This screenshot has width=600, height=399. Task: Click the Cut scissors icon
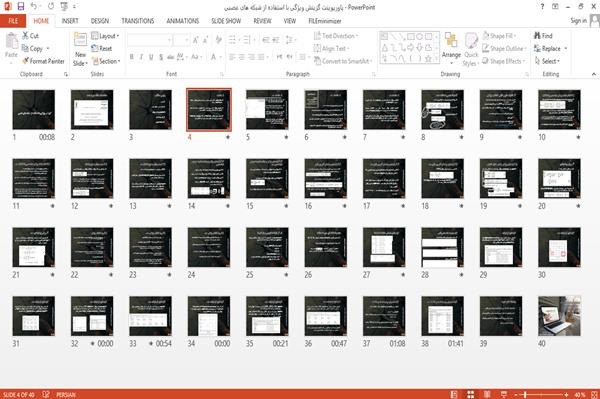tap(25, 36)
